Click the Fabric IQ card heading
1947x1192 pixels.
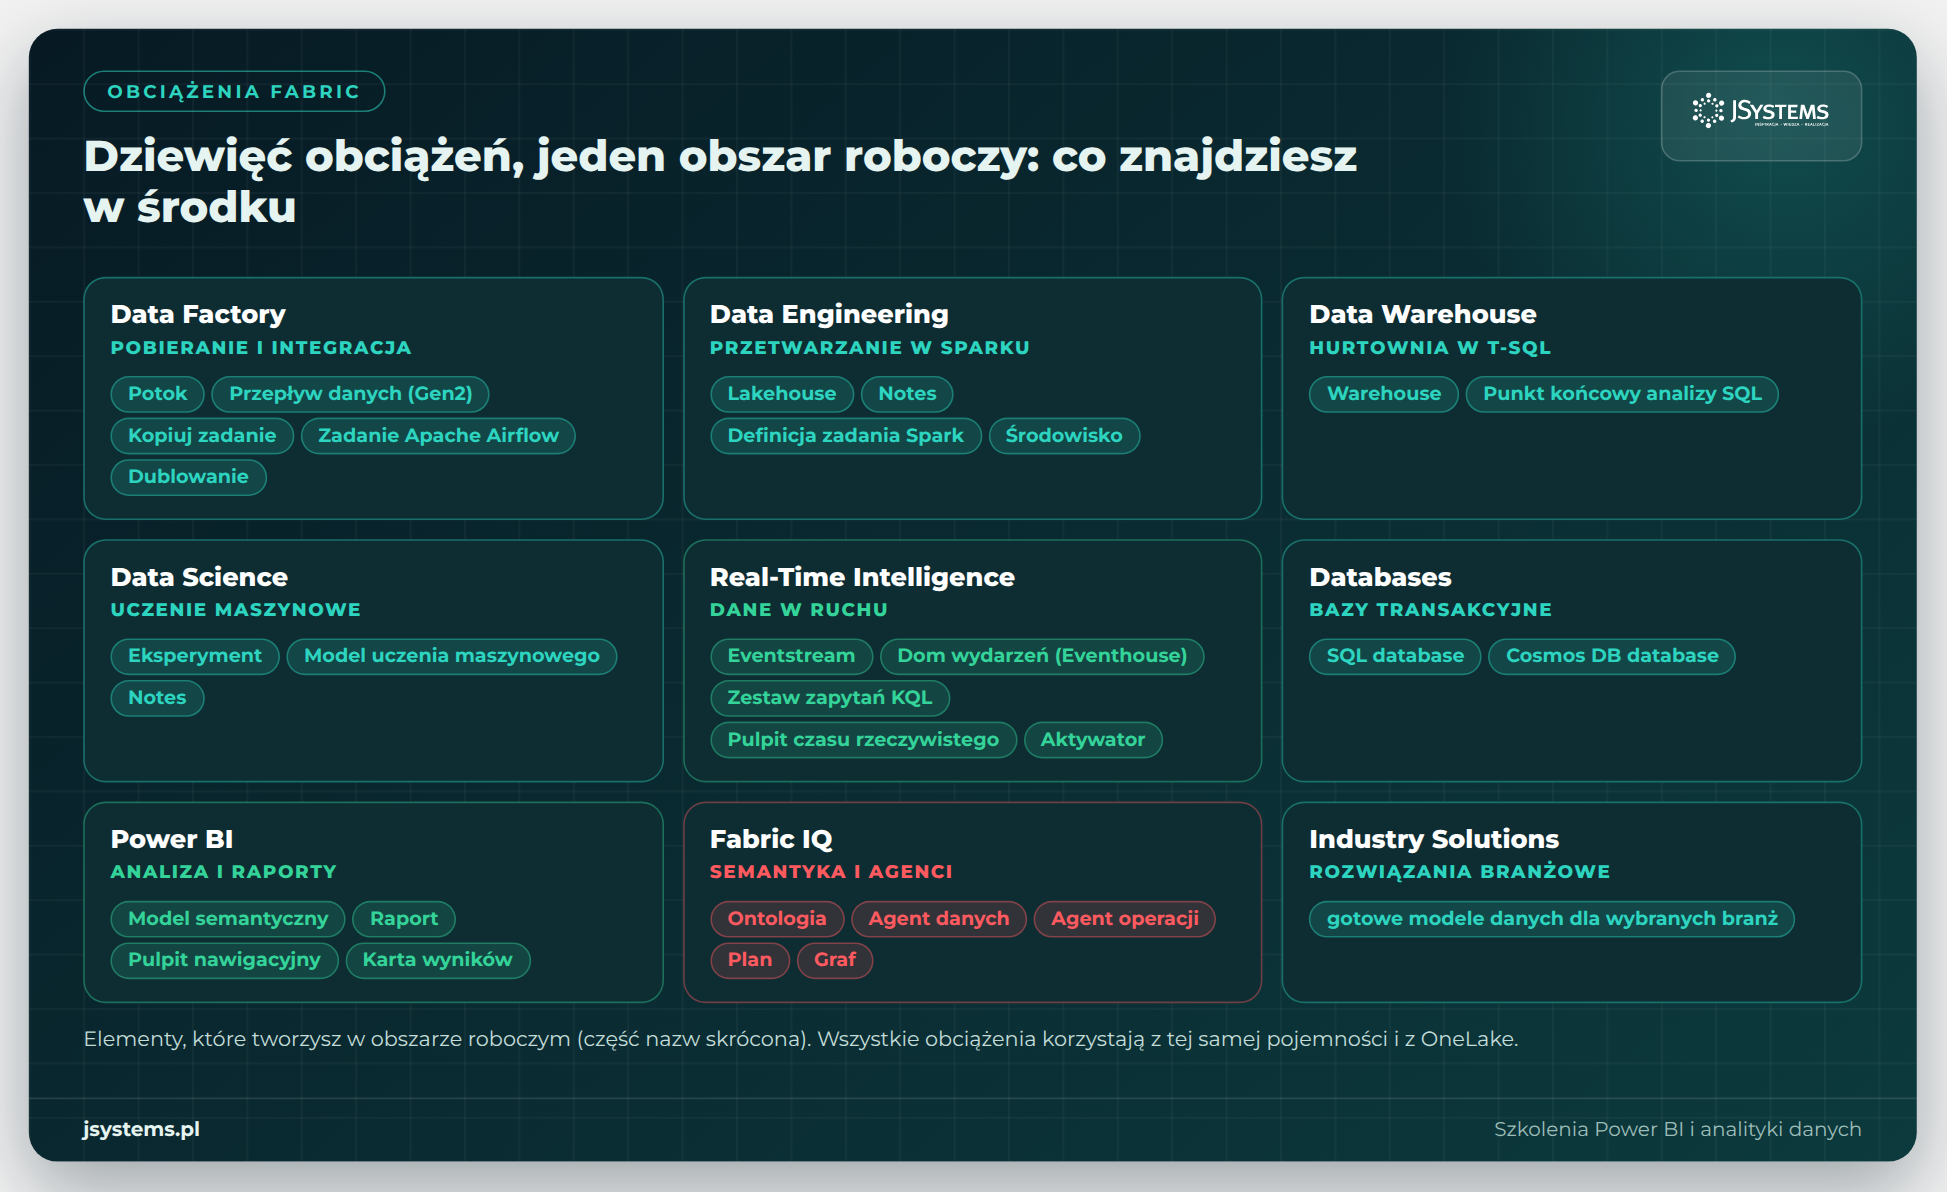coord(771,839)
